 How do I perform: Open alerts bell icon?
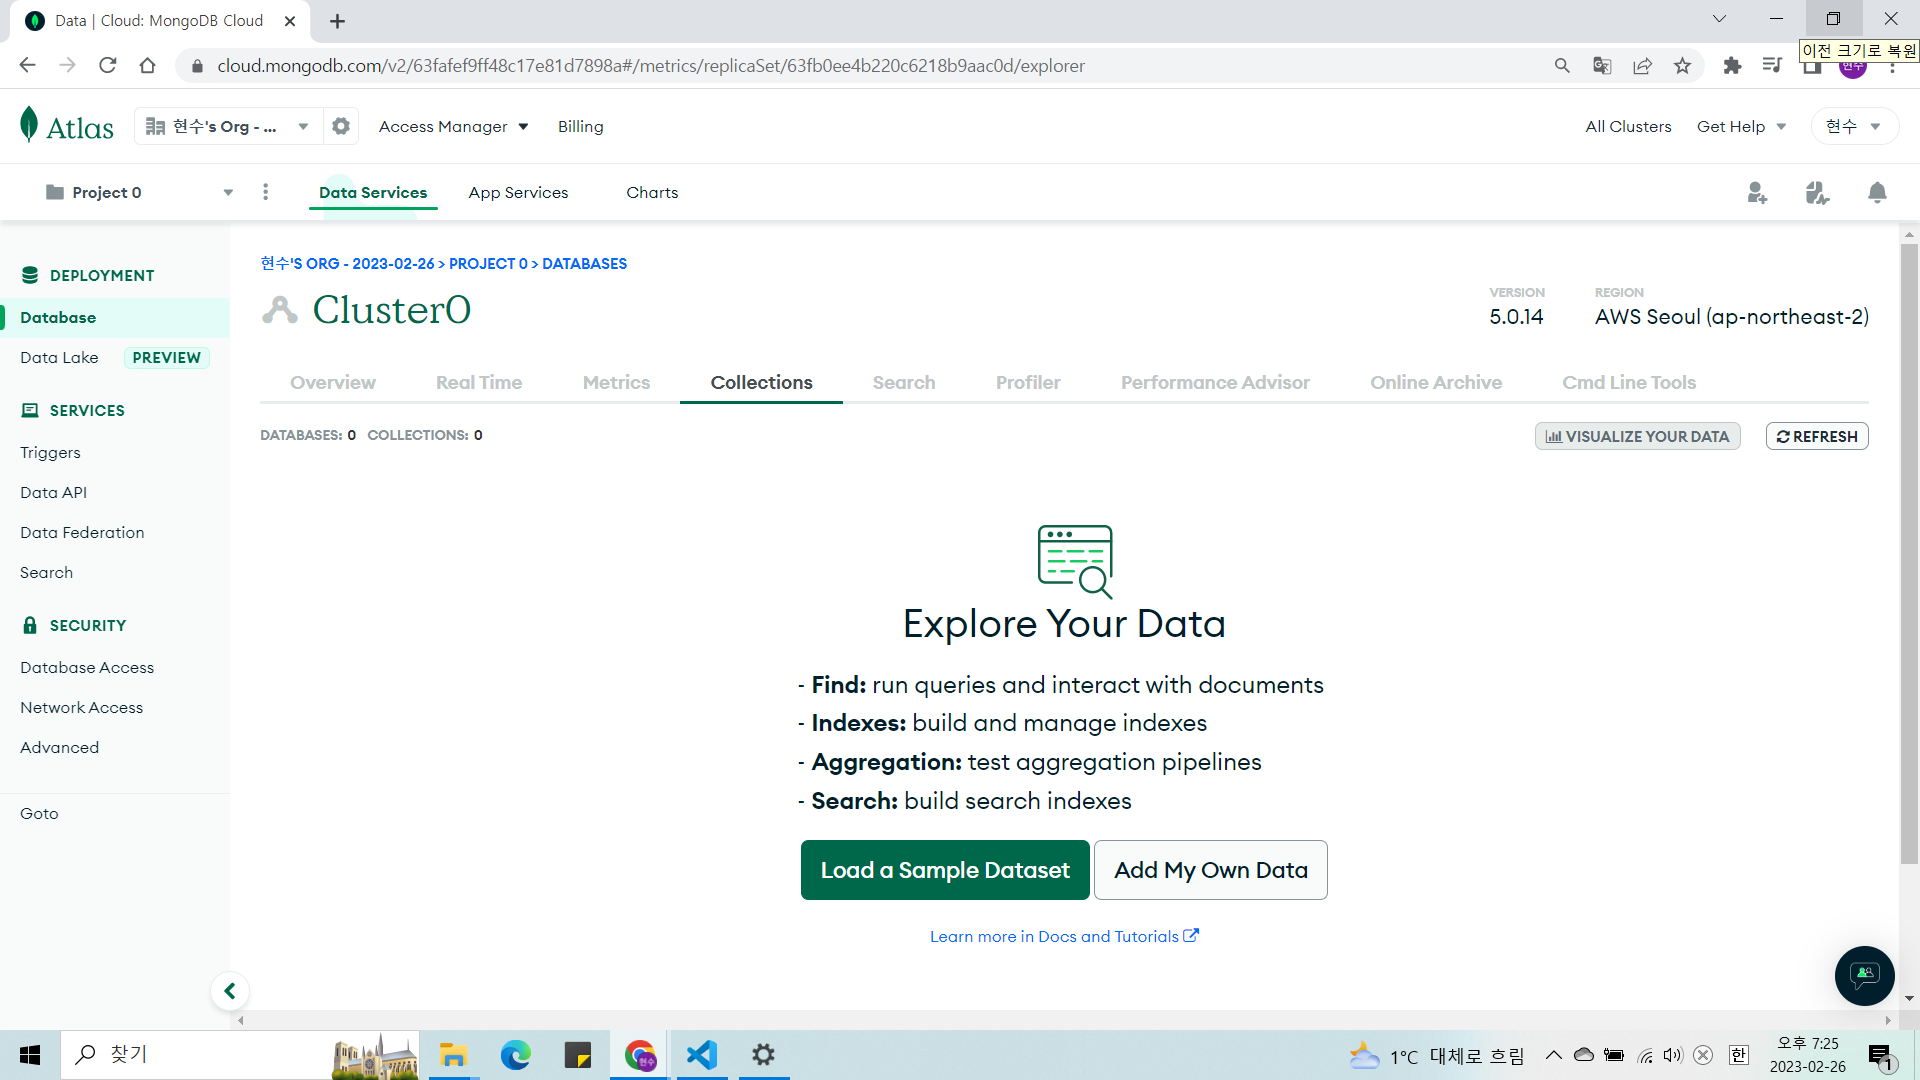pos(1877,192)
